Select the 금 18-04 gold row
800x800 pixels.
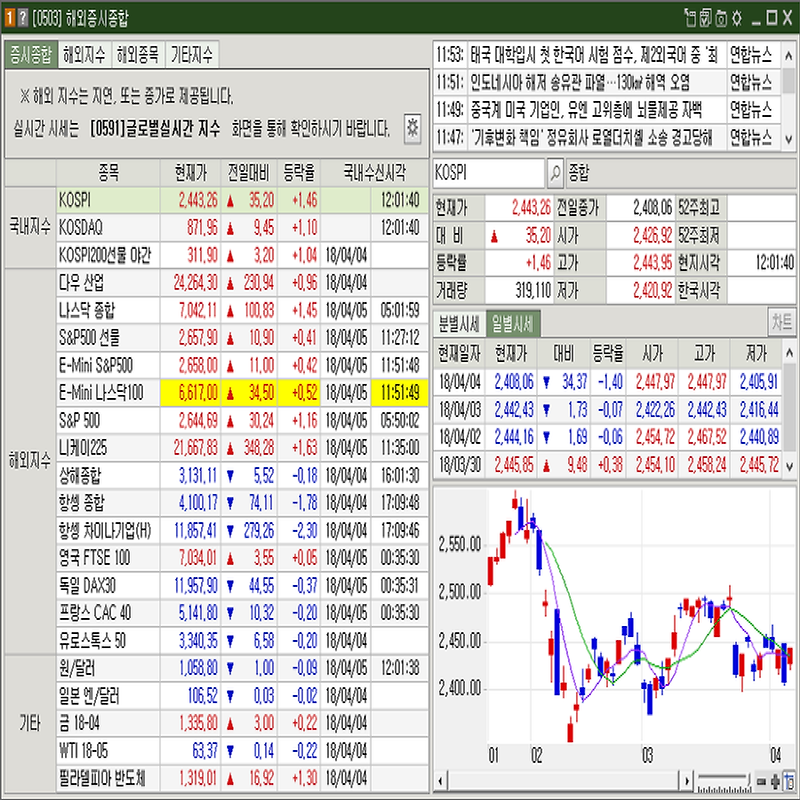click(242, 723)
